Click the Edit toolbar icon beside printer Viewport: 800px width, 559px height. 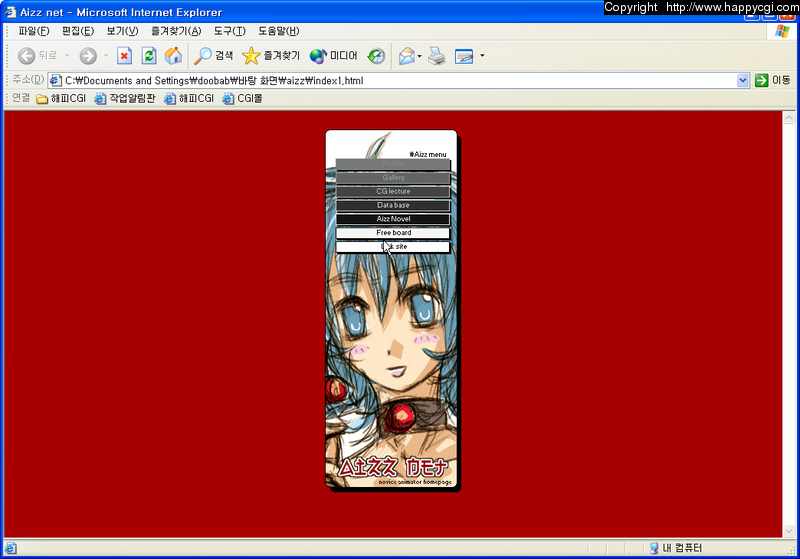[x=464, y=56]
